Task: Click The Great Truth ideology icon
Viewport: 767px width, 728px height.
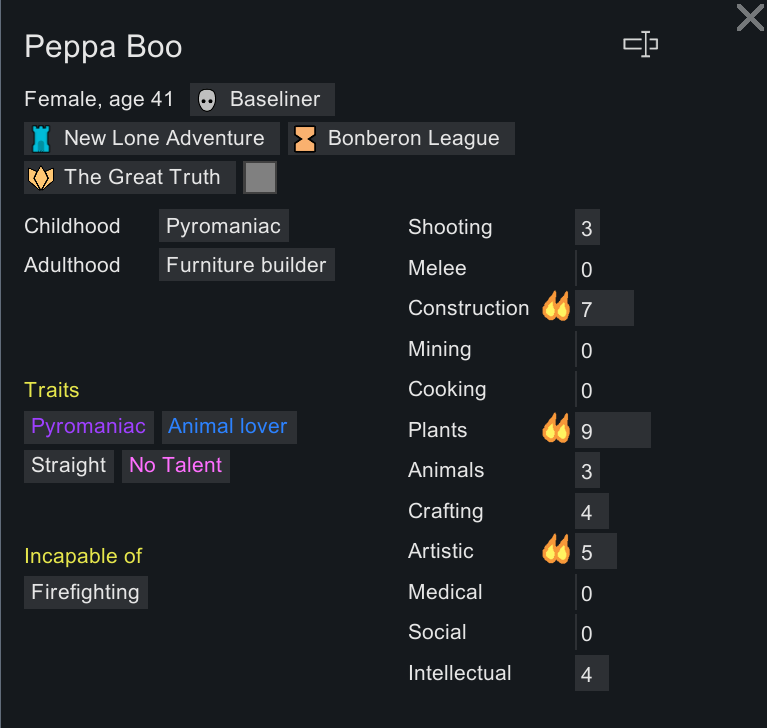Action: point(41,178)
